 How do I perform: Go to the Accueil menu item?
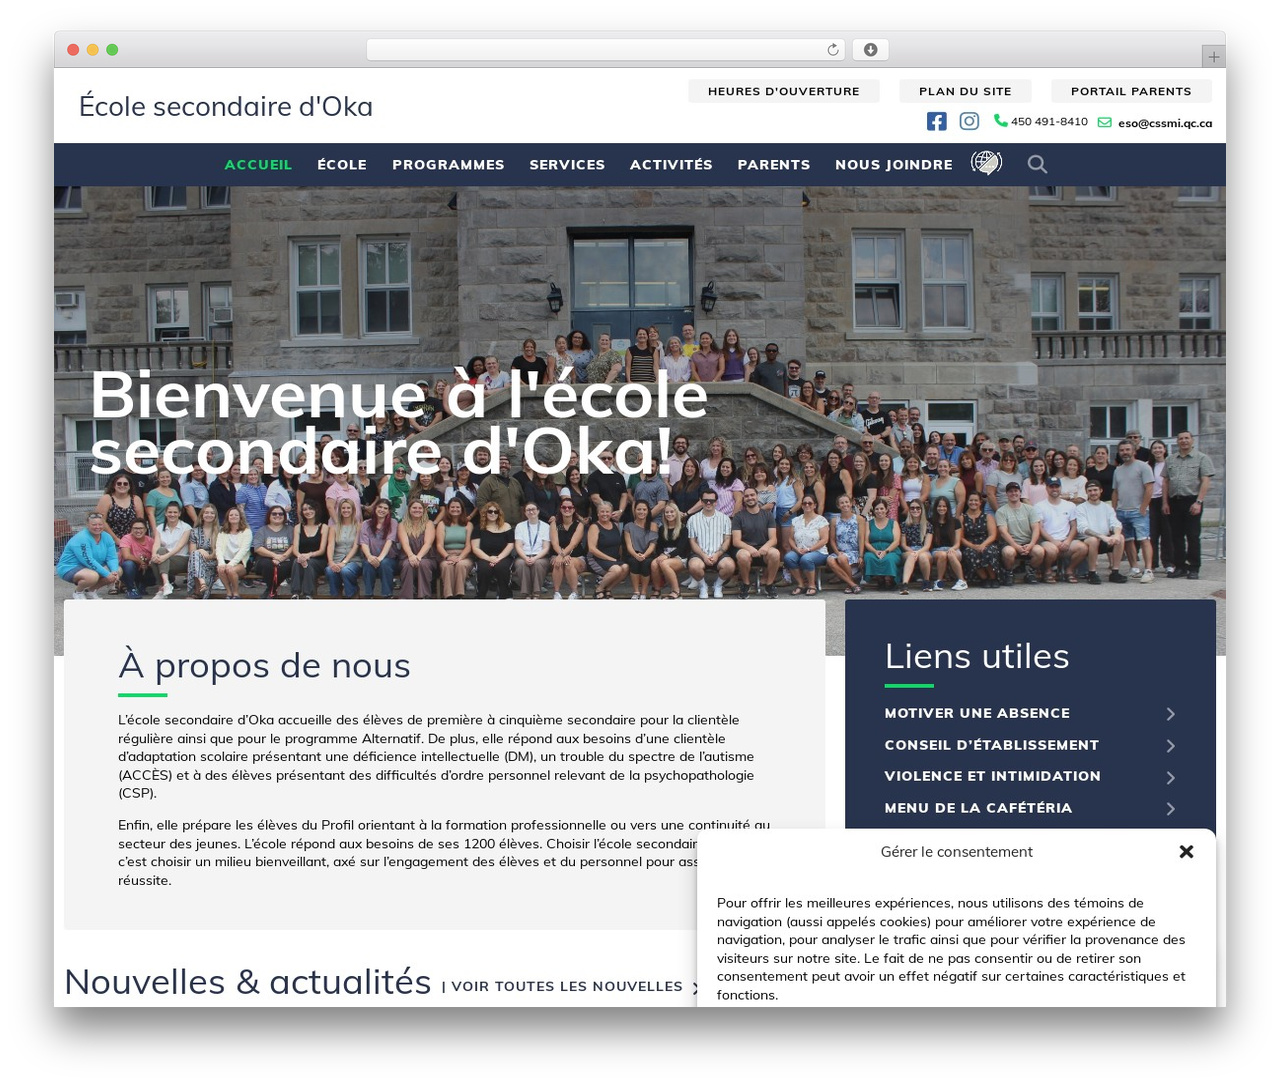click(x=258, y=165)
